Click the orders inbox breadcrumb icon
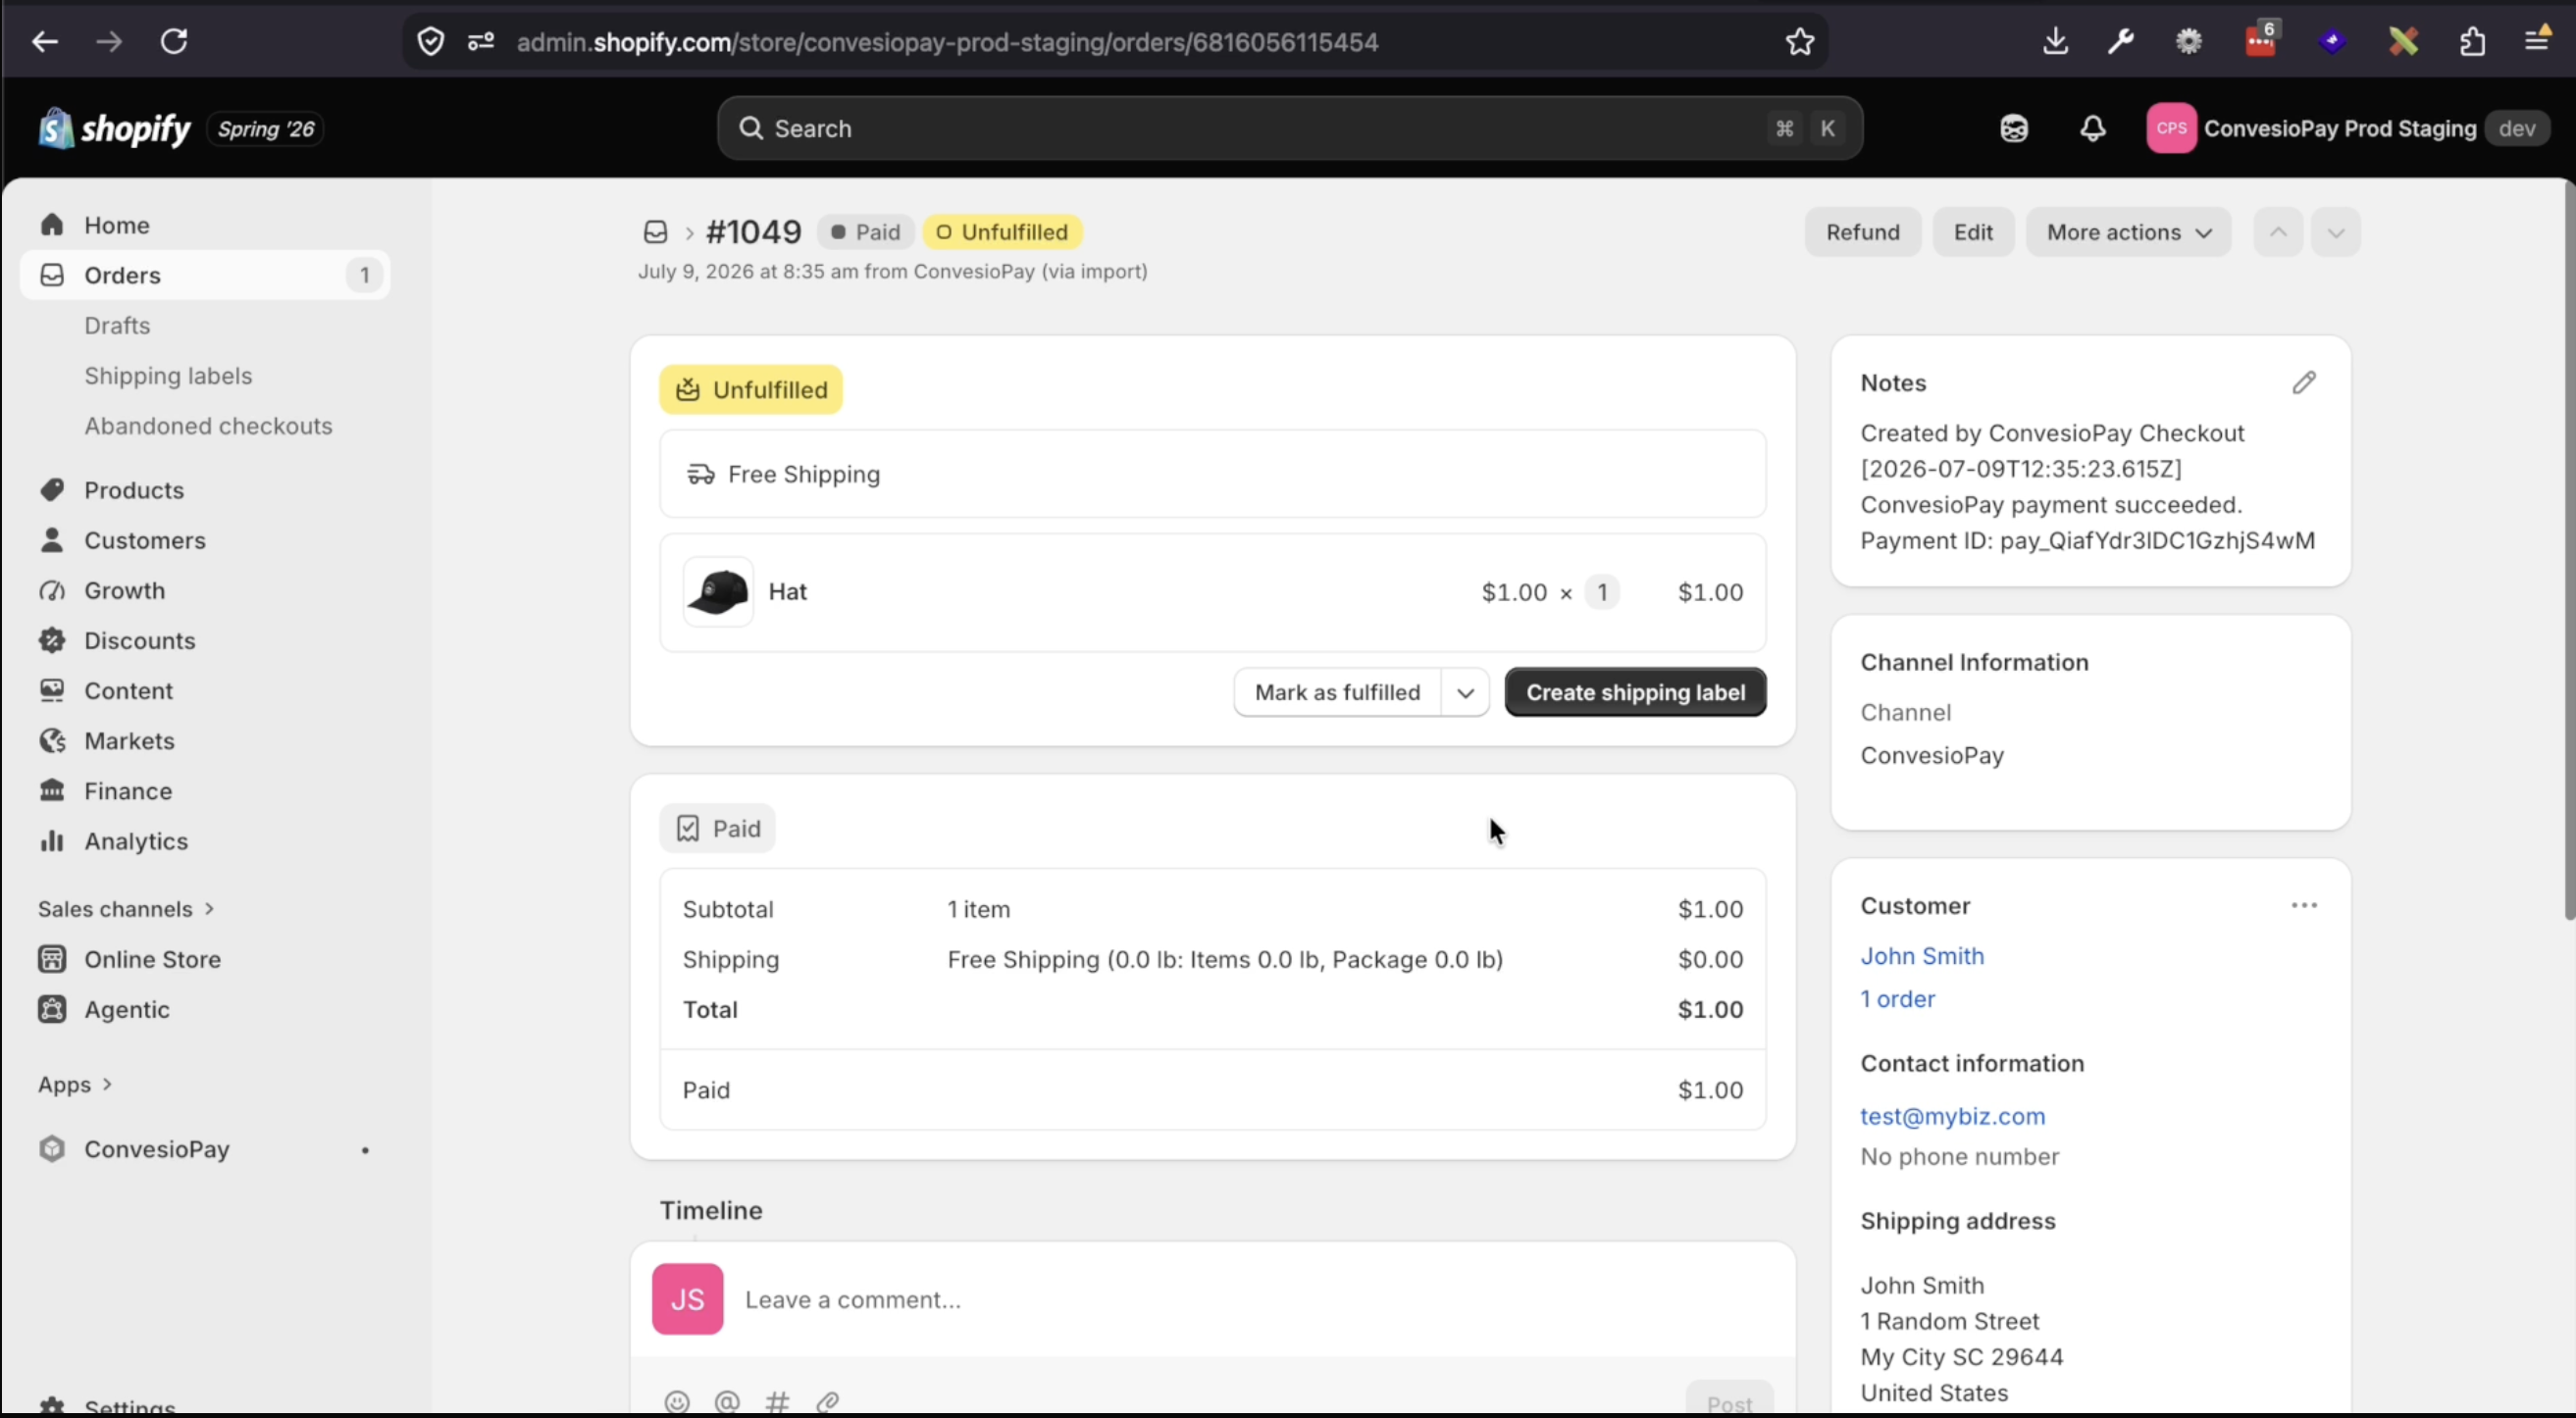Image resolution: width=2576 pixels, height=1418 pixels. tap(655, 232)
